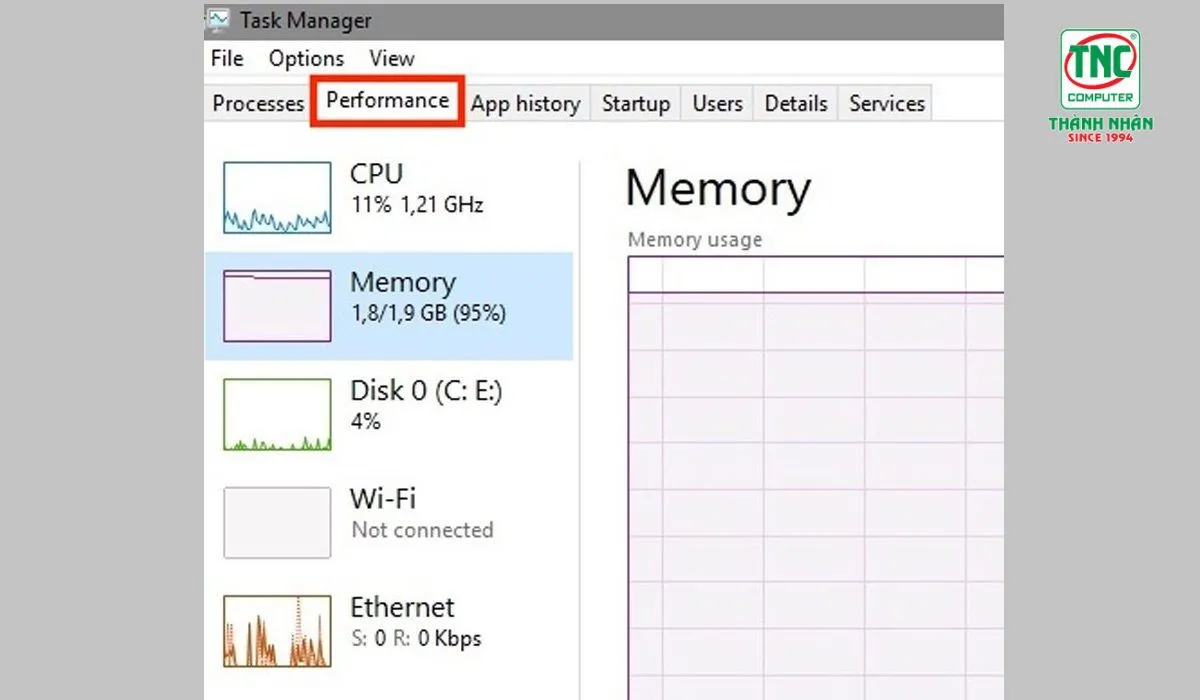Image resolution: width=1200 pixels, height=700 pixels.
Task: Select the Memory usage graph thumbnail
Action: tap(277, 306)
